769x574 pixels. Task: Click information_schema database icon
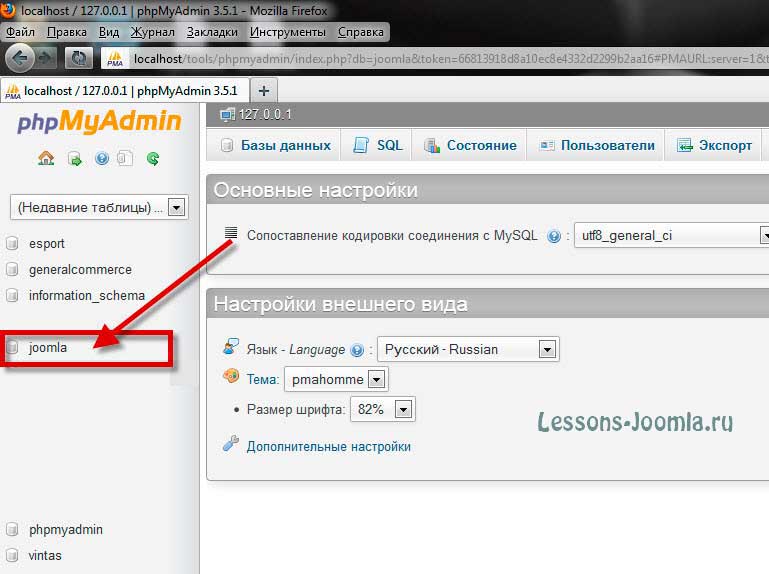[12, 295]
